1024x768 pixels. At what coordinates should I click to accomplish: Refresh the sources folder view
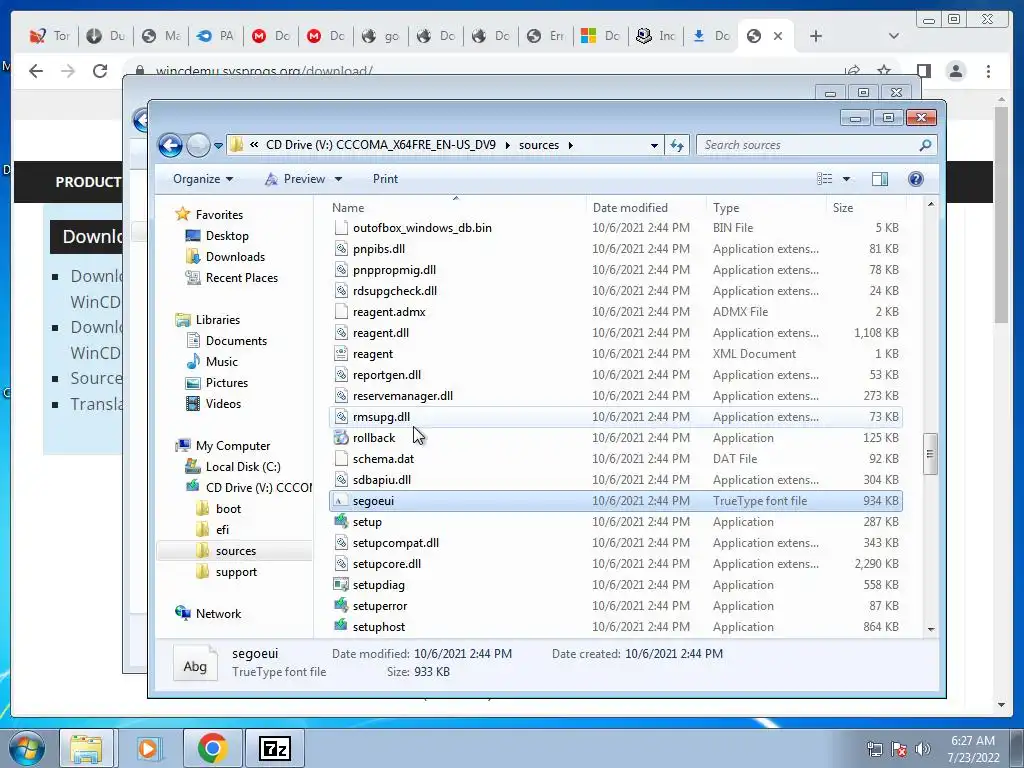[x=677, y=145]
